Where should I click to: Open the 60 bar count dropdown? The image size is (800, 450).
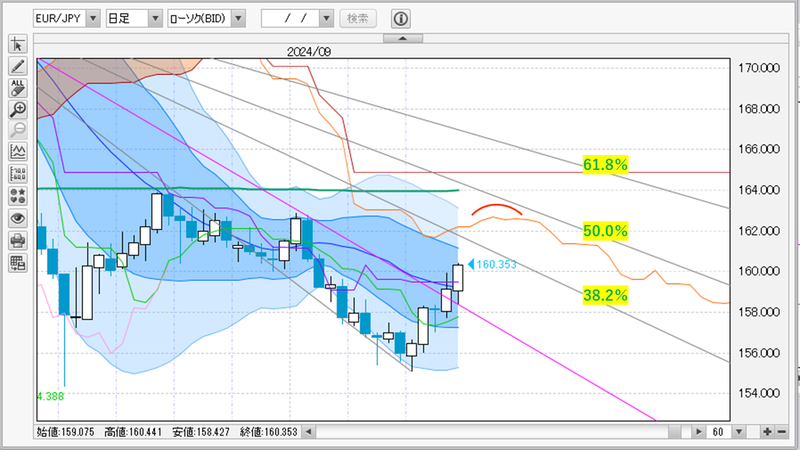tap(739, 432)
